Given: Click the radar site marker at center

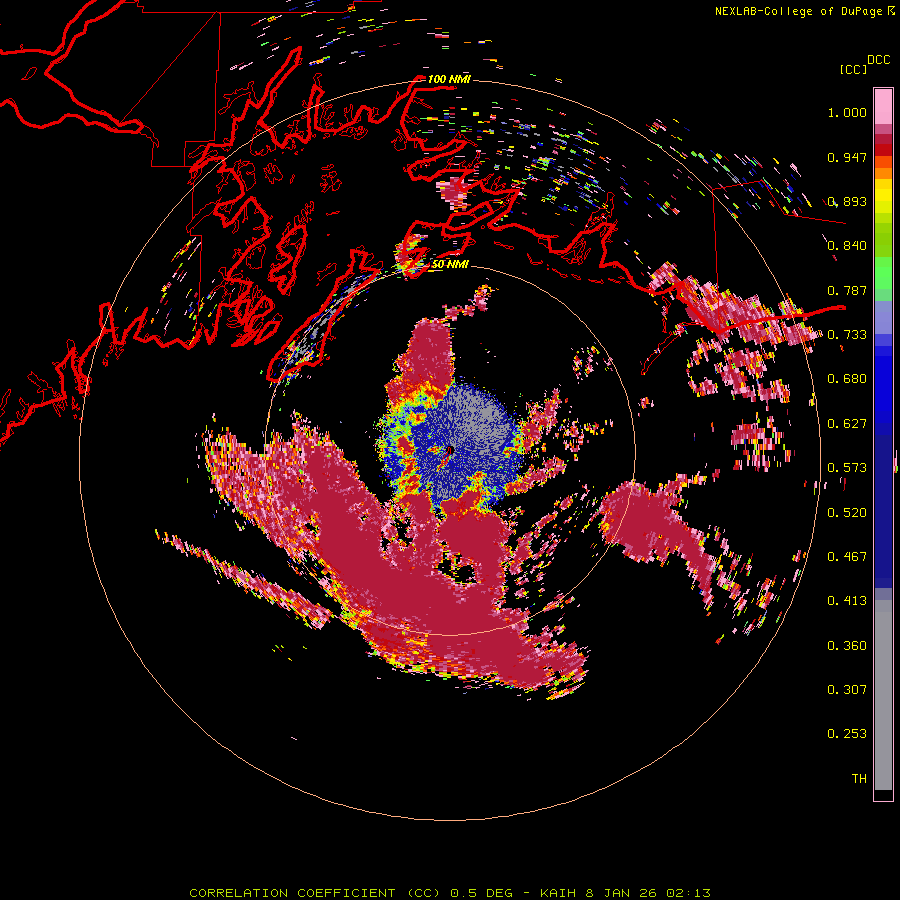Looking at the screenshot, I should (x=449, y=451).
